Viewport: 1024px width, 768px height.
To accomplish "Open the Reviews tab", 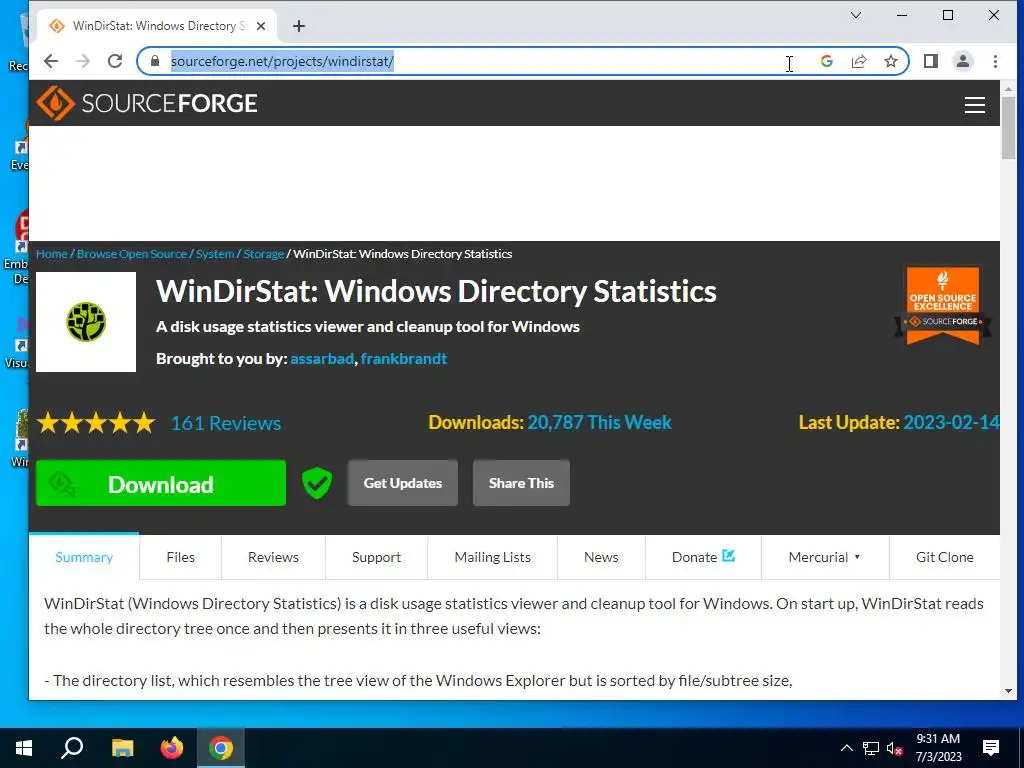I will (273, 557).
